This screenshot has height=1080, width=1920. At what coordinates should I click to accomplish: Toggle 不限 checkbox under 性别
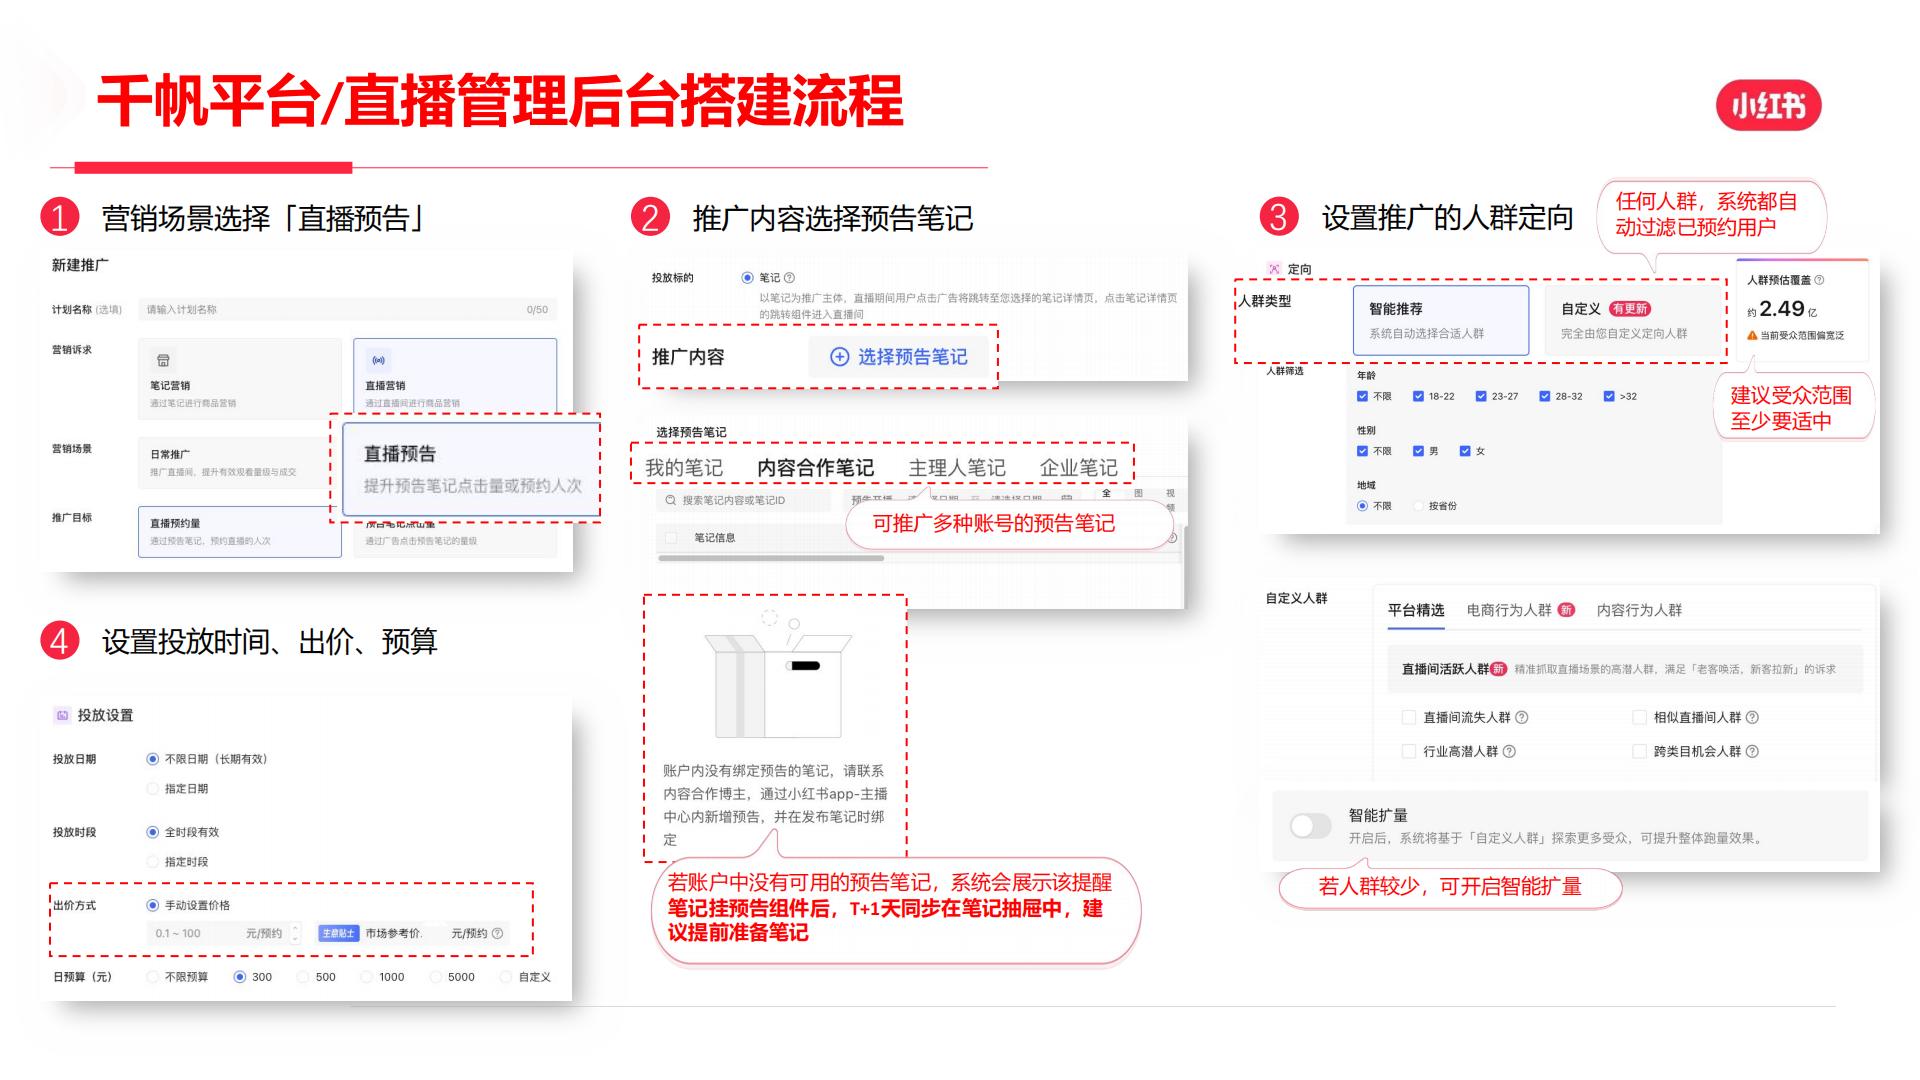click(x=1362, y=451)
